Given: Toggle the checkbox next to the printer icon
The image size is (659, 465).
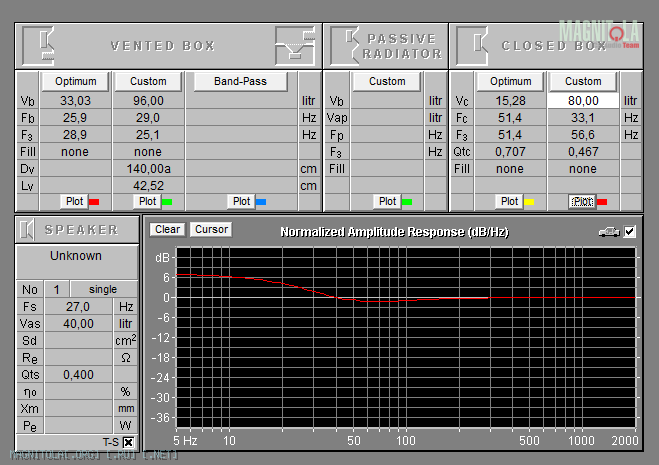Looking at the screenshot, I should point(629,231).
